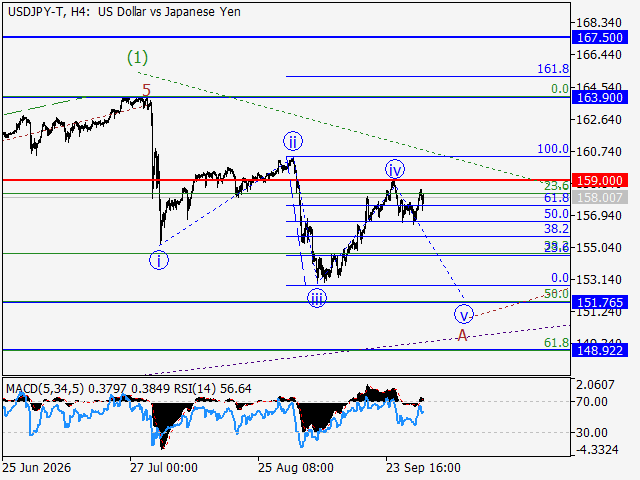Image resolution: width=640 pixels, height=480 pixels.
Task: Select the projected circled wave v marker
Action: pos(464,315)
